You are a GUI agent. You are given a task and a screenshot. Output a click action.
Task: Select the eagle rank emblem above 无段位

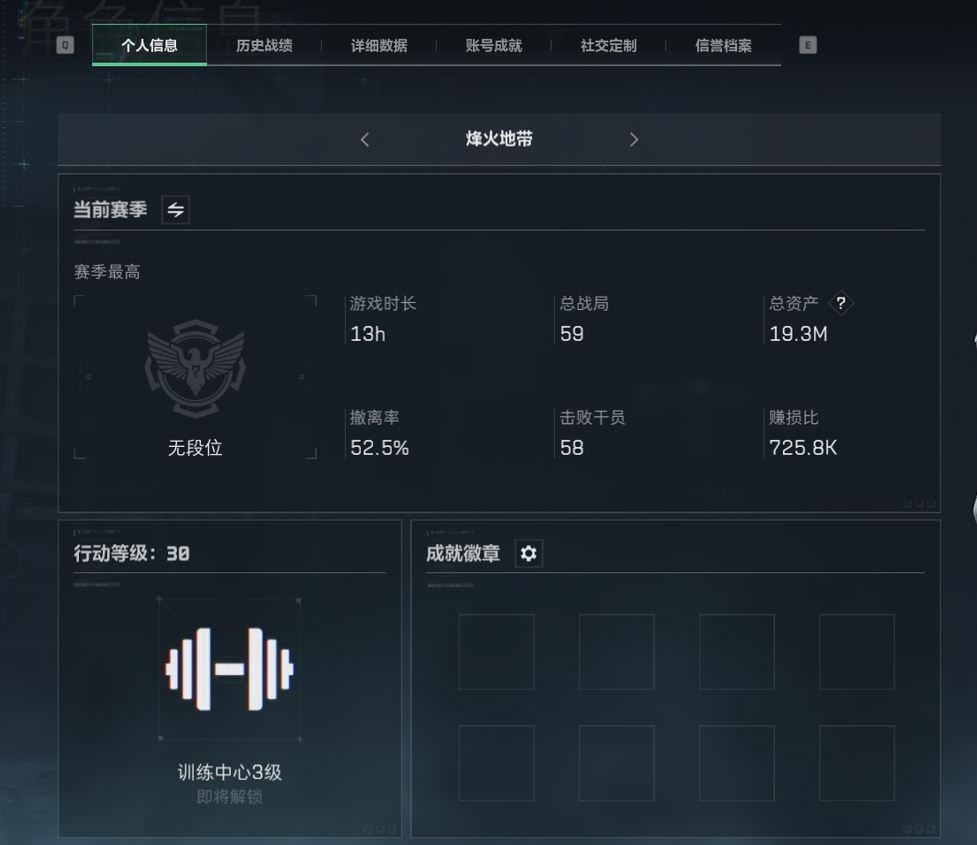click(x=196, y=368)
